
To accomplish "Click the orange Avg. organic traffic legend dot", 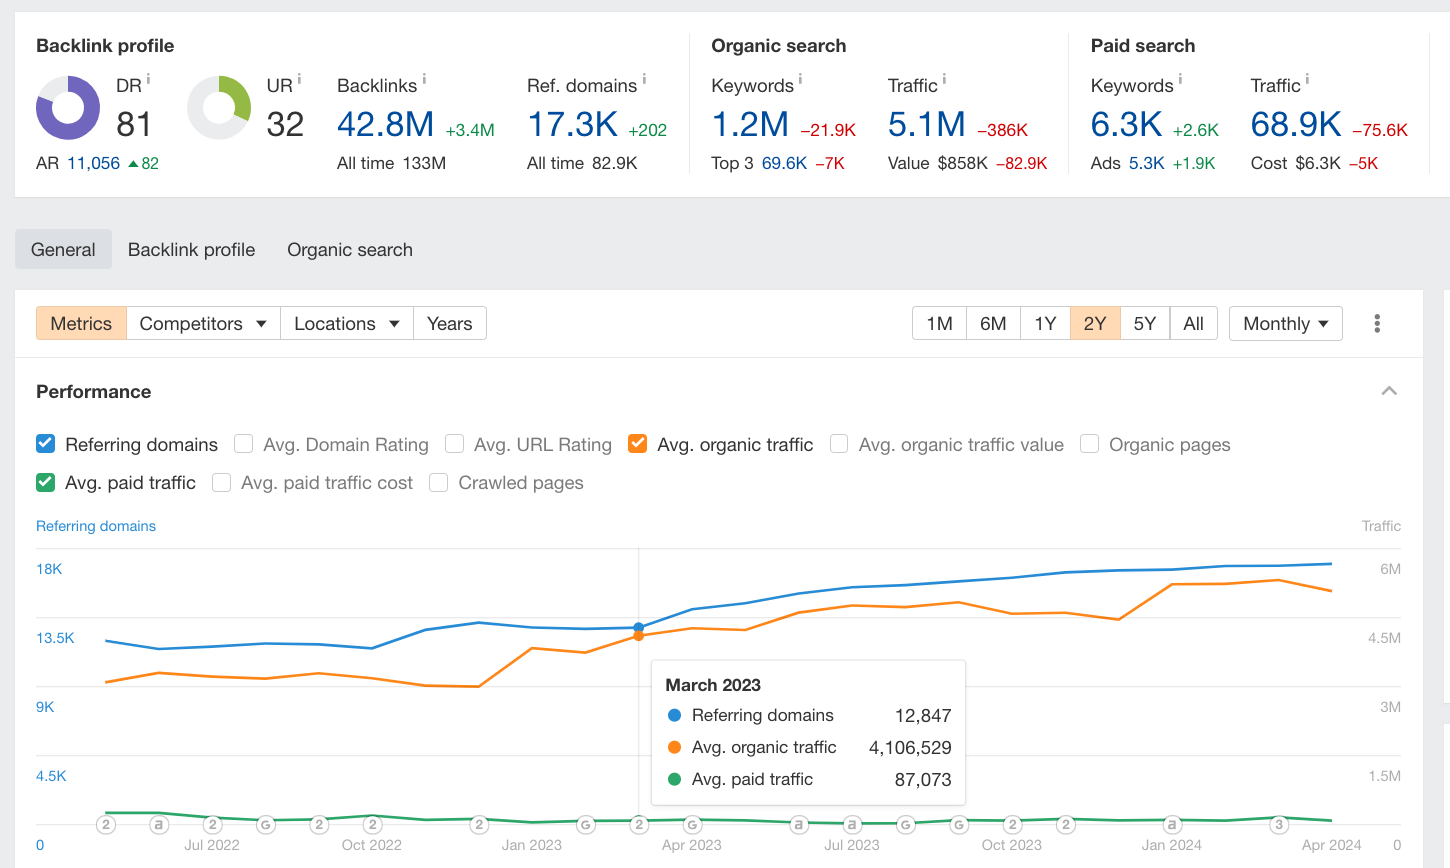I will [676, 747].
